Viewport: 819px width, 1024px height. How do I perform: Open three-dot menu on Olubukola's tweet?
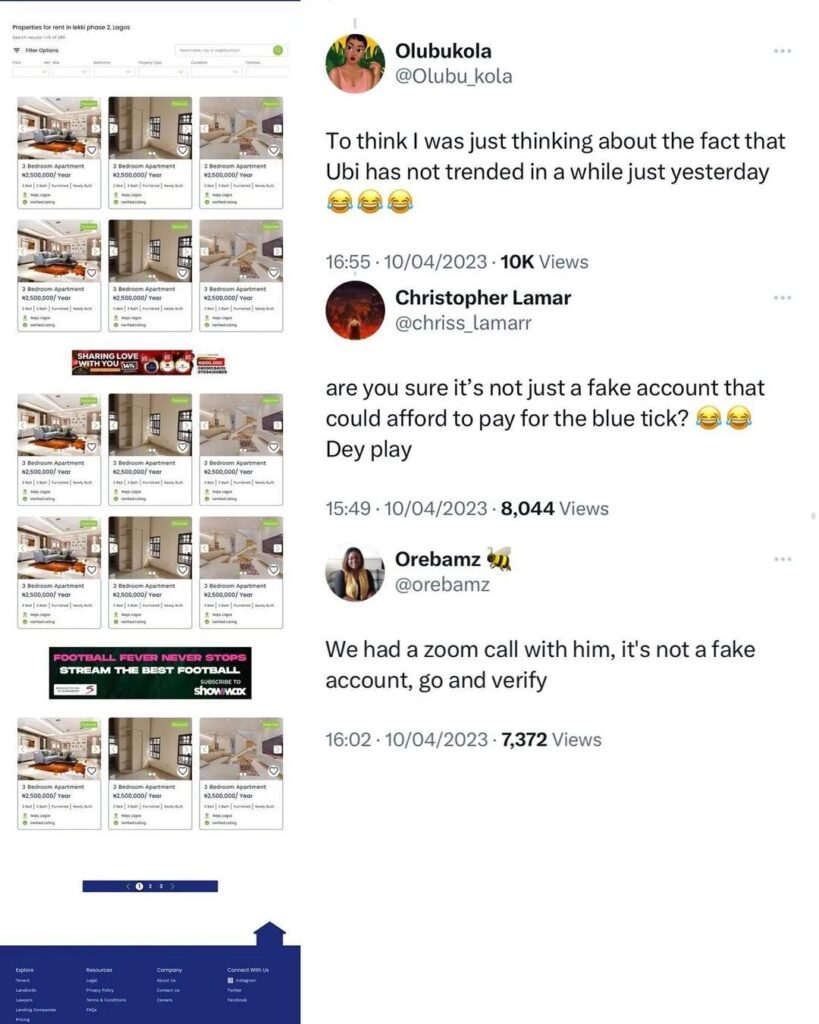point(782,51)
